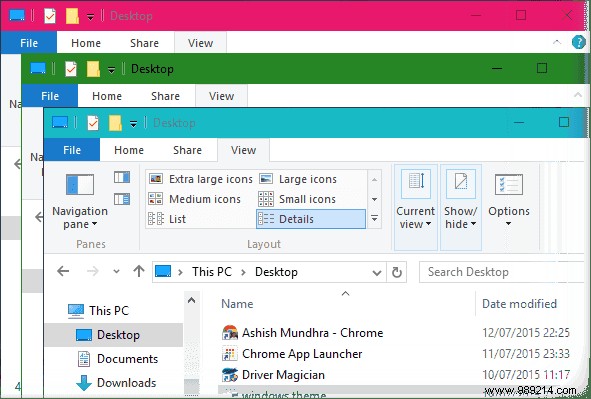
Task: Click Search Desktop input field
Action: click(x=502, y=272)
